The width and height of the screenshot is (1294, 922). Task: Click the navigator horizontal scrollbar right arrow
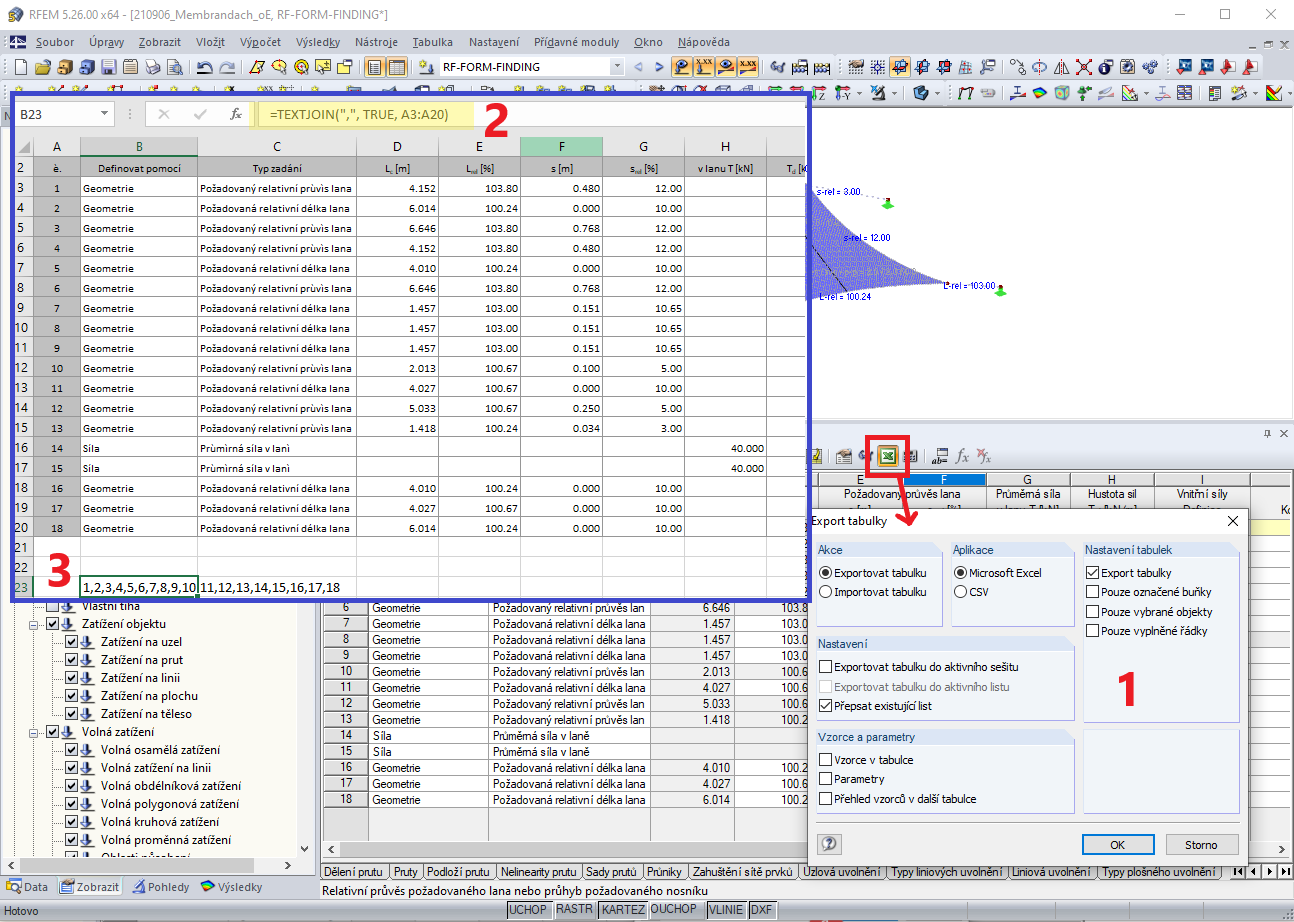coord(288,865)
